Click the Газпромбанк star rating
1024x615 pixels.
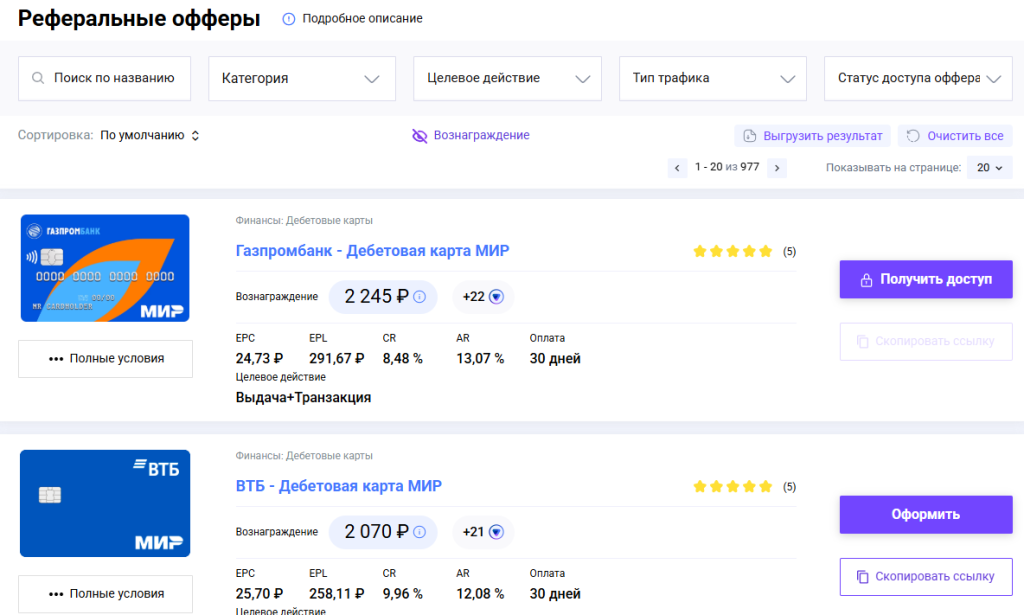coord(733,251)
